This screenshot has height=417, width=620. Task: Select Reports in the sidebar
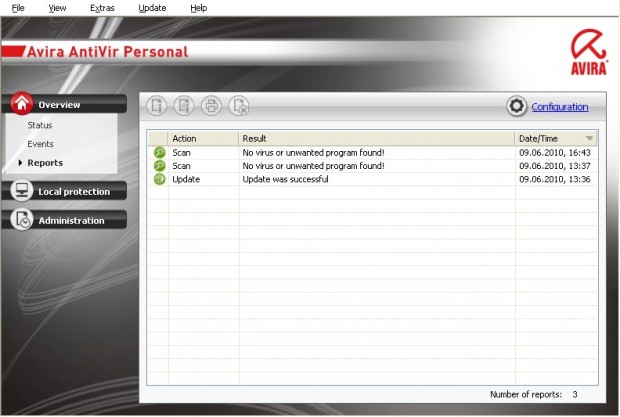pos(45,162)
